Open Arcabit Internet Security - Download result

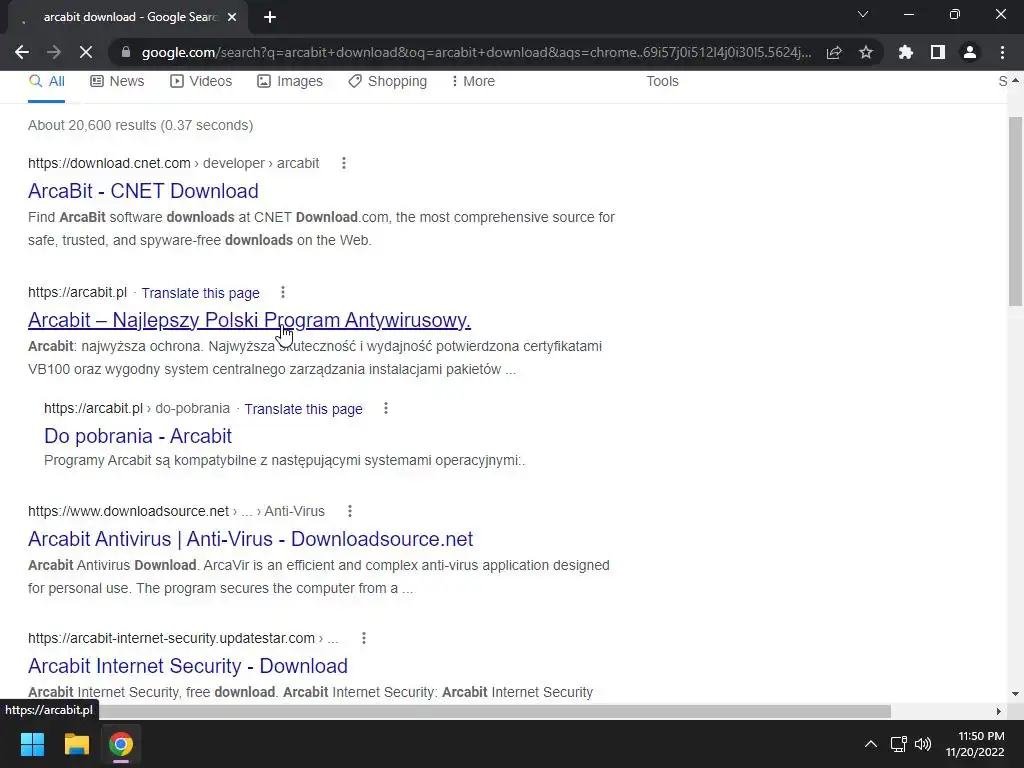tap(187, 665)
